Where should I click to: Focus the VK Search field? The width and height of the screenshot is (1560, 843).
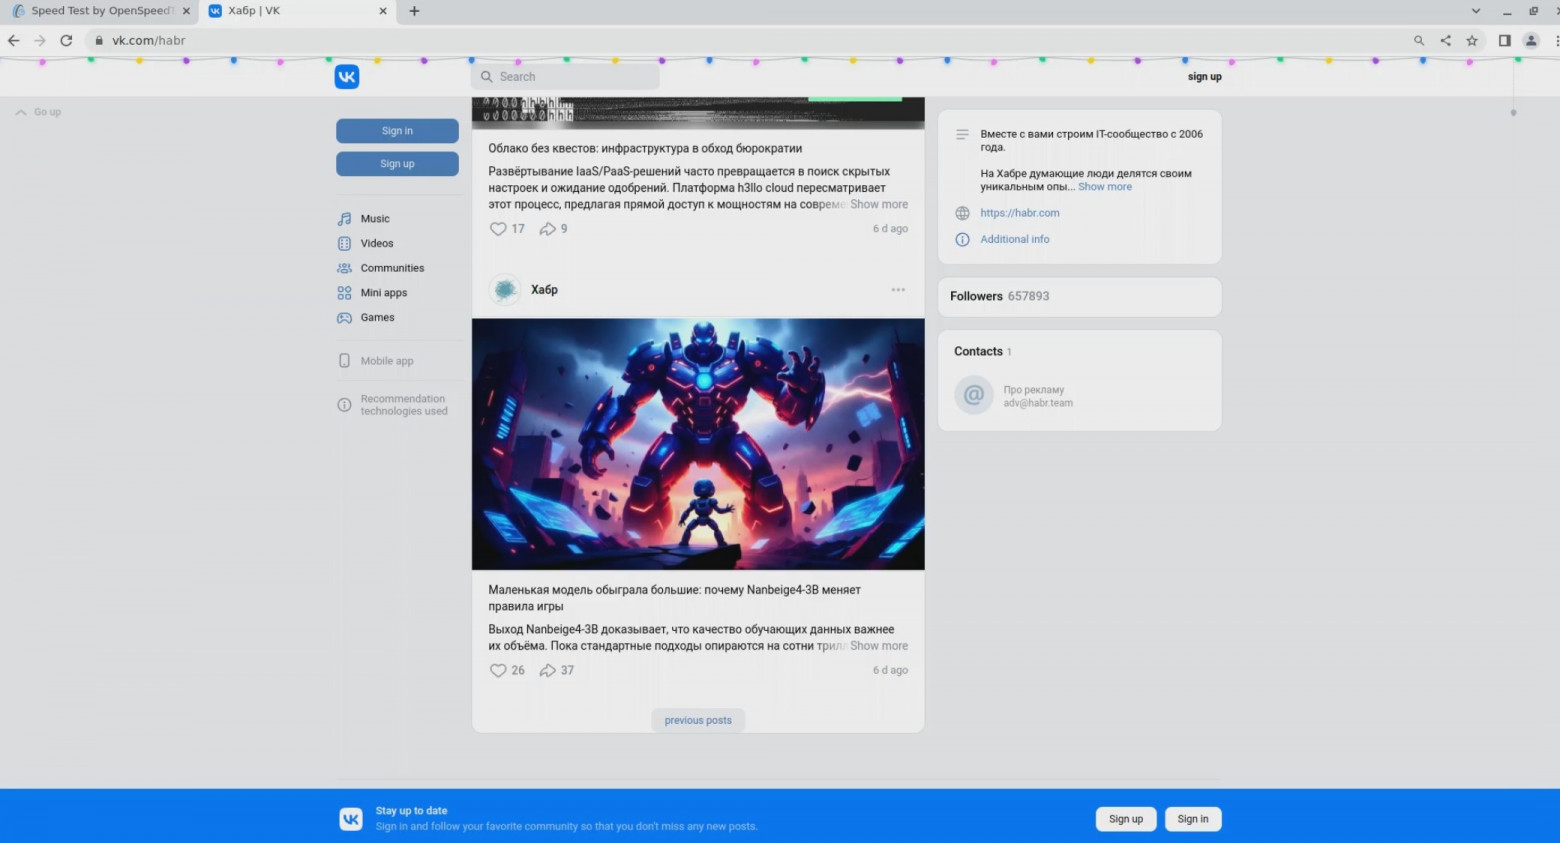[x=565, y=77]
